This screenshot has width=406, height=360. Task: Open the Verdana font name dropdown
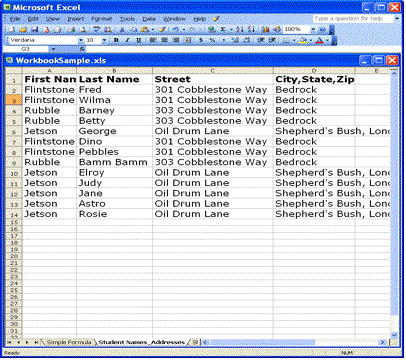coord(80,40)
